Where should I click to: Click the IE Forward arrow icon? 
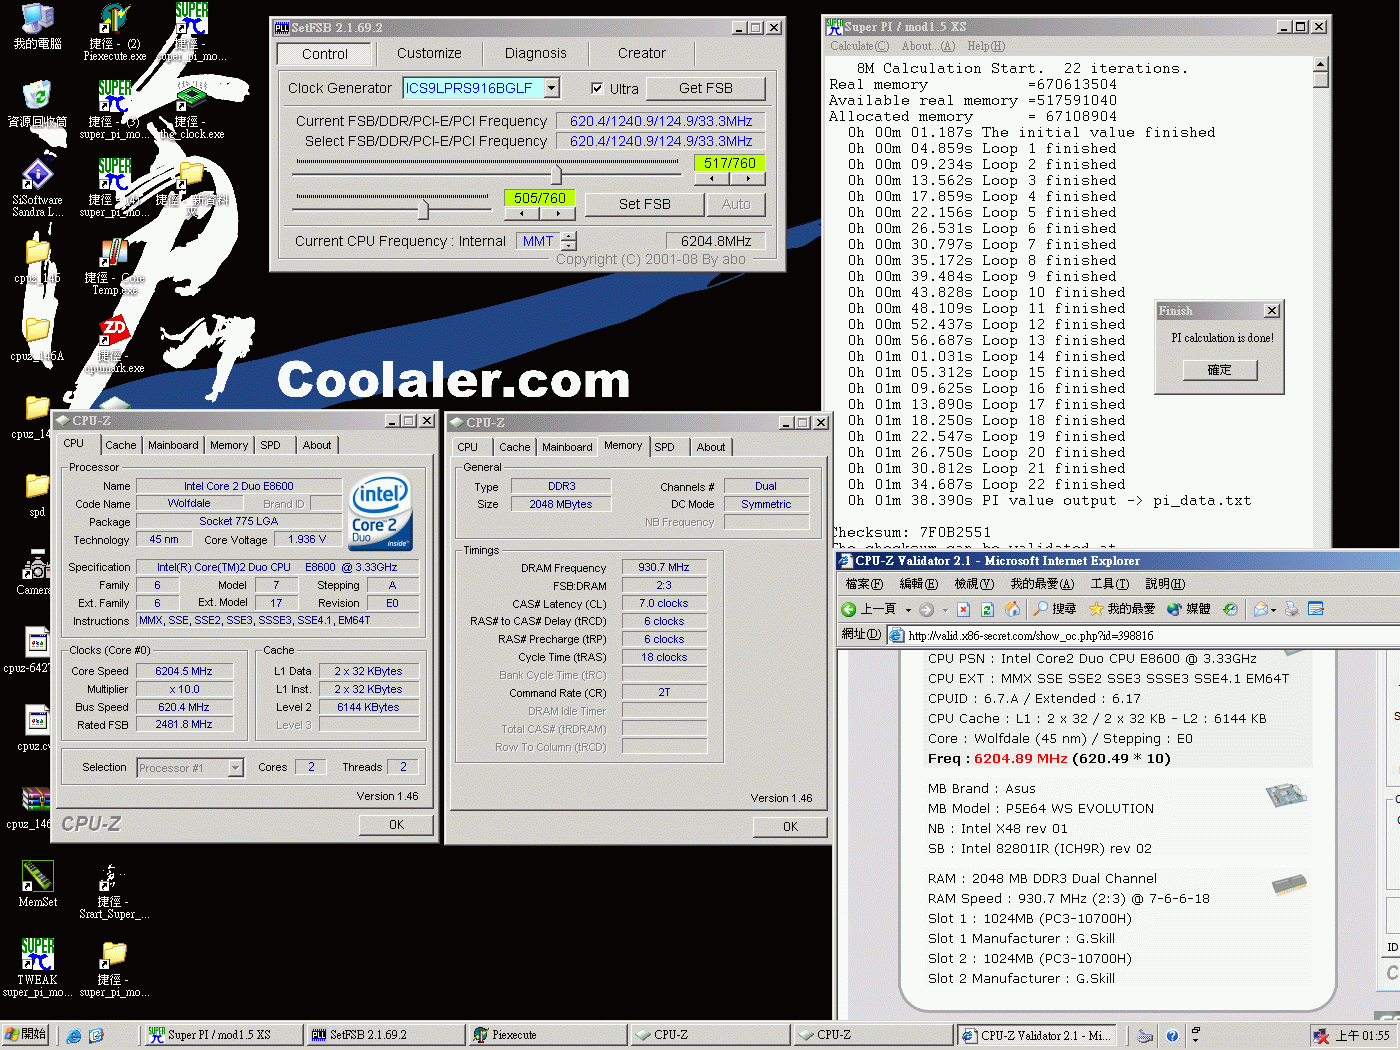pyautogui.click(x=926, y=609)
